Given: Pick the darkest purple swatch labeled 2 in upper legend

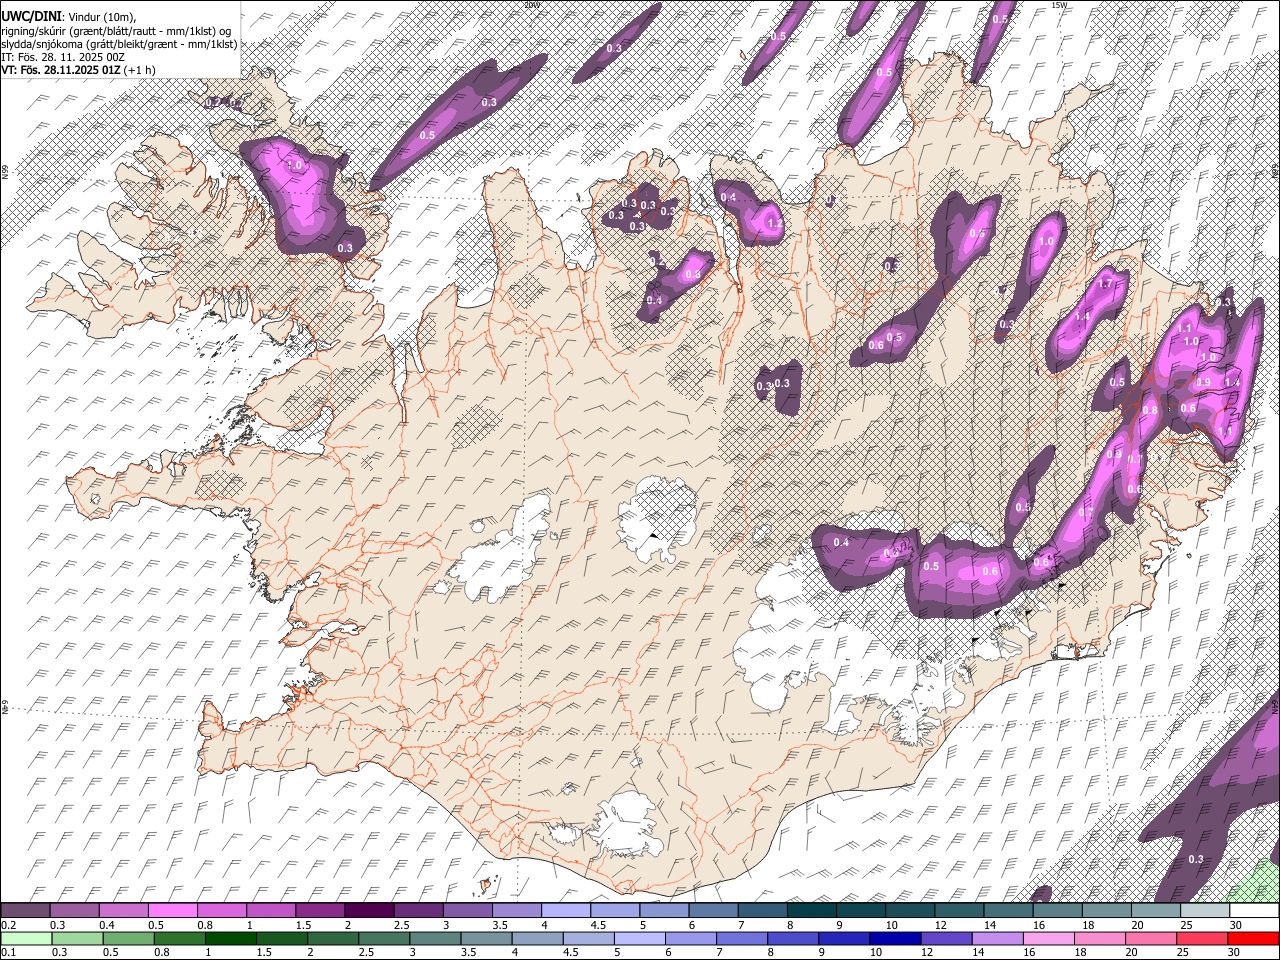Looking at the screenshot, I should [368, 911].
